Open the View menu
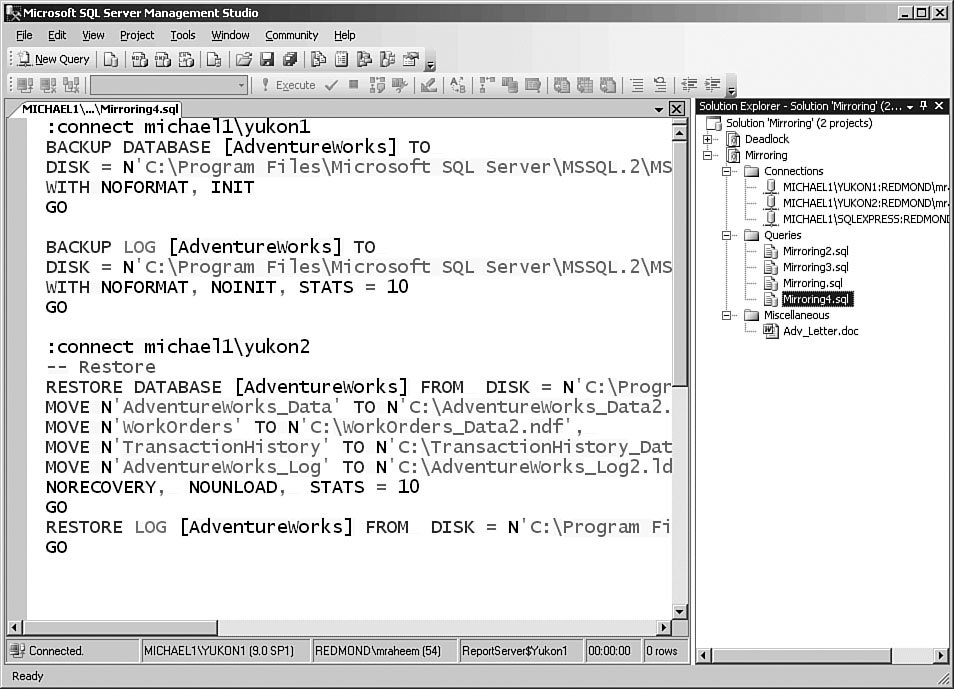954x689 pixels. click(x=93, y=35)
